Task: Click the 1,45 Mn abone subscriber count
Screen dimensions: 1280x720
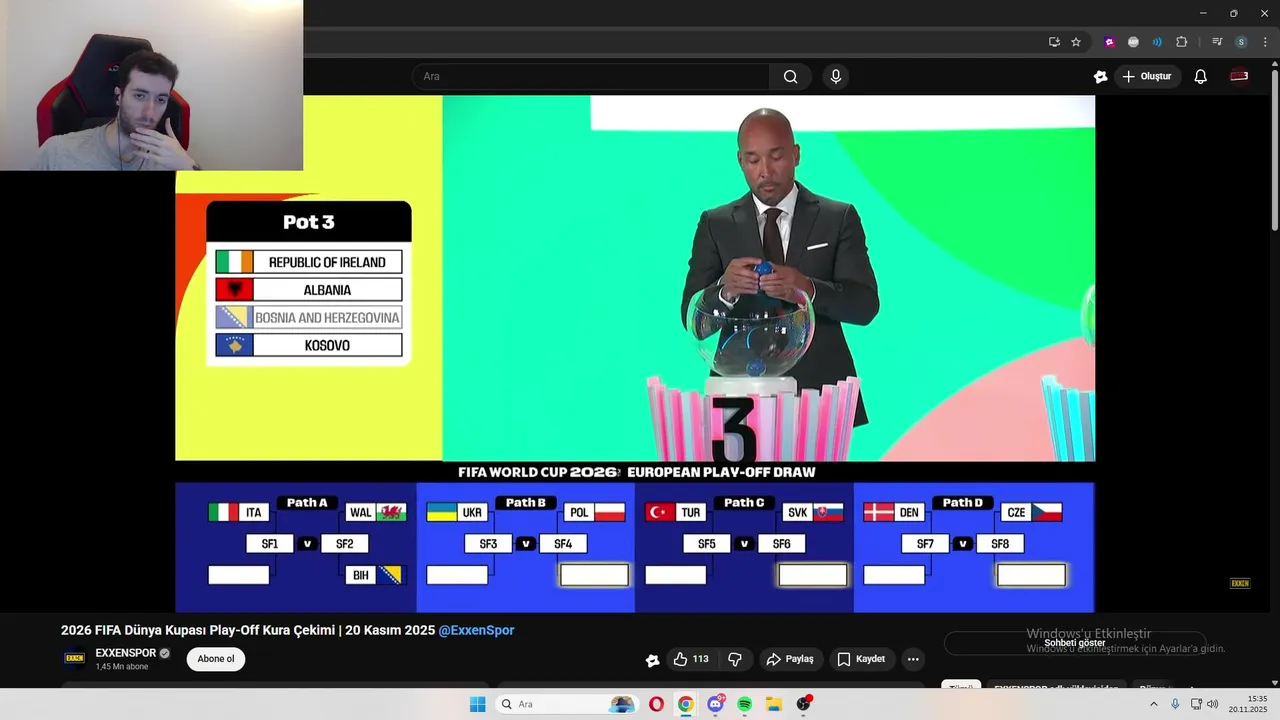Action: tap(122, 667)
